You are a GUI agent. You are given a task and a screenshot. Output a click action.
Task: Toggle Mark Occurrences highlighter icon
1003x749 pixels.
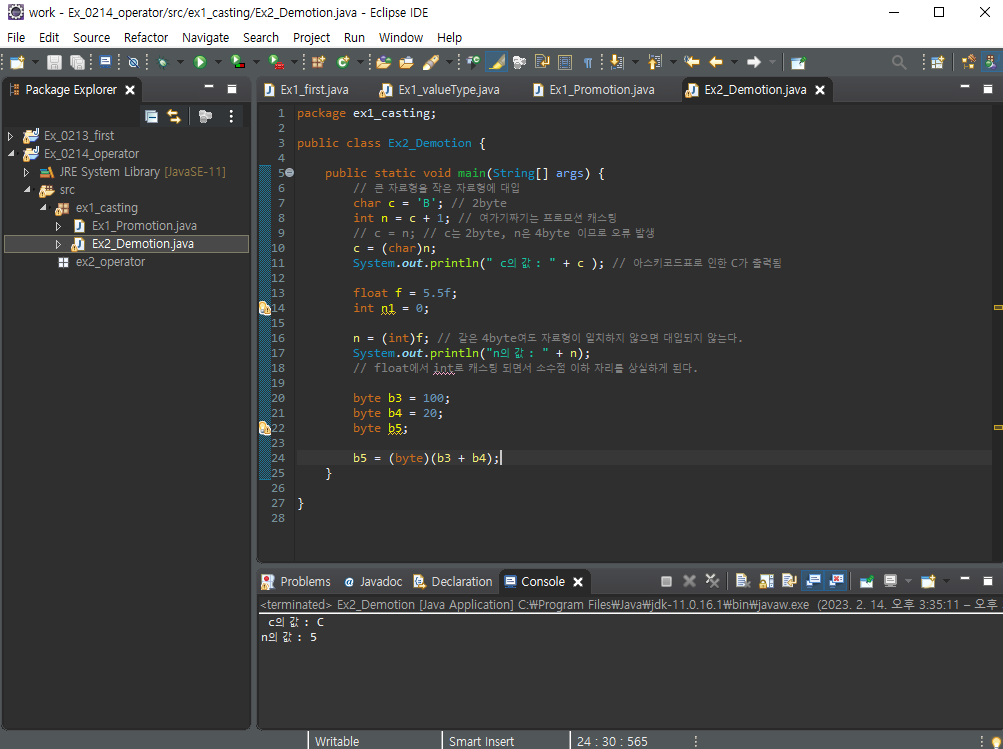coord(496,62)
